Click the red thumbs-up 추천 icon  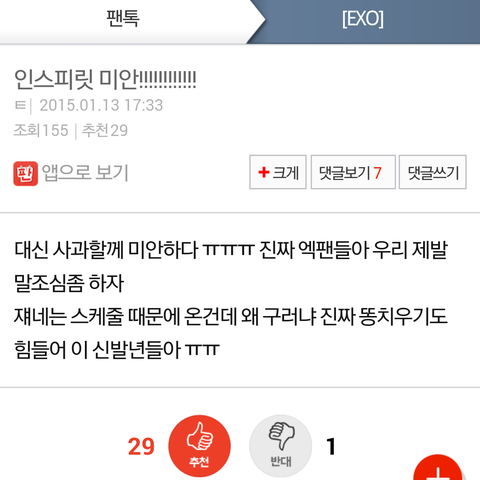point(199,446)
